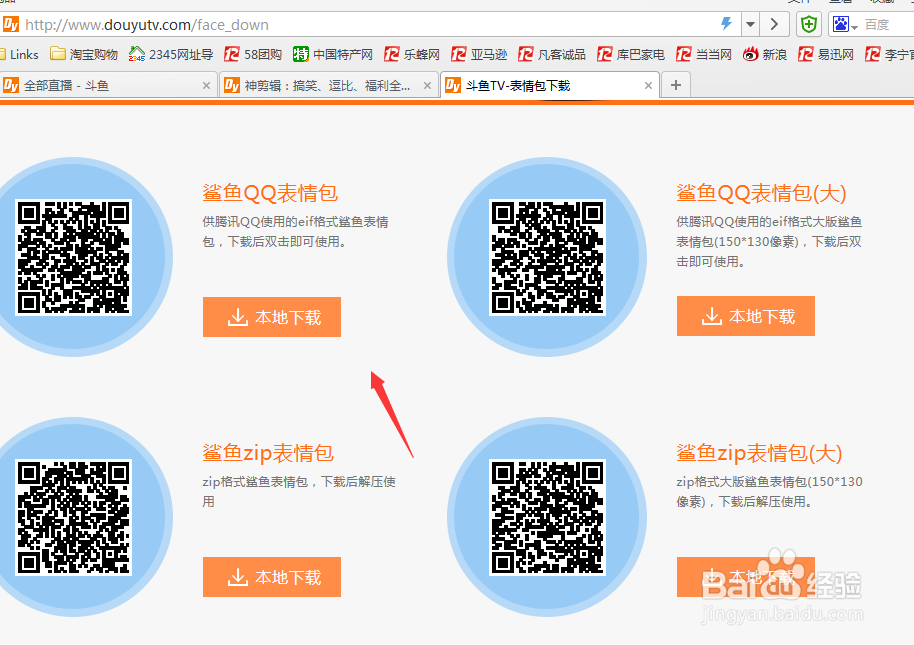Open the 淘宝购物 bookmark folder

click(84, 55)
